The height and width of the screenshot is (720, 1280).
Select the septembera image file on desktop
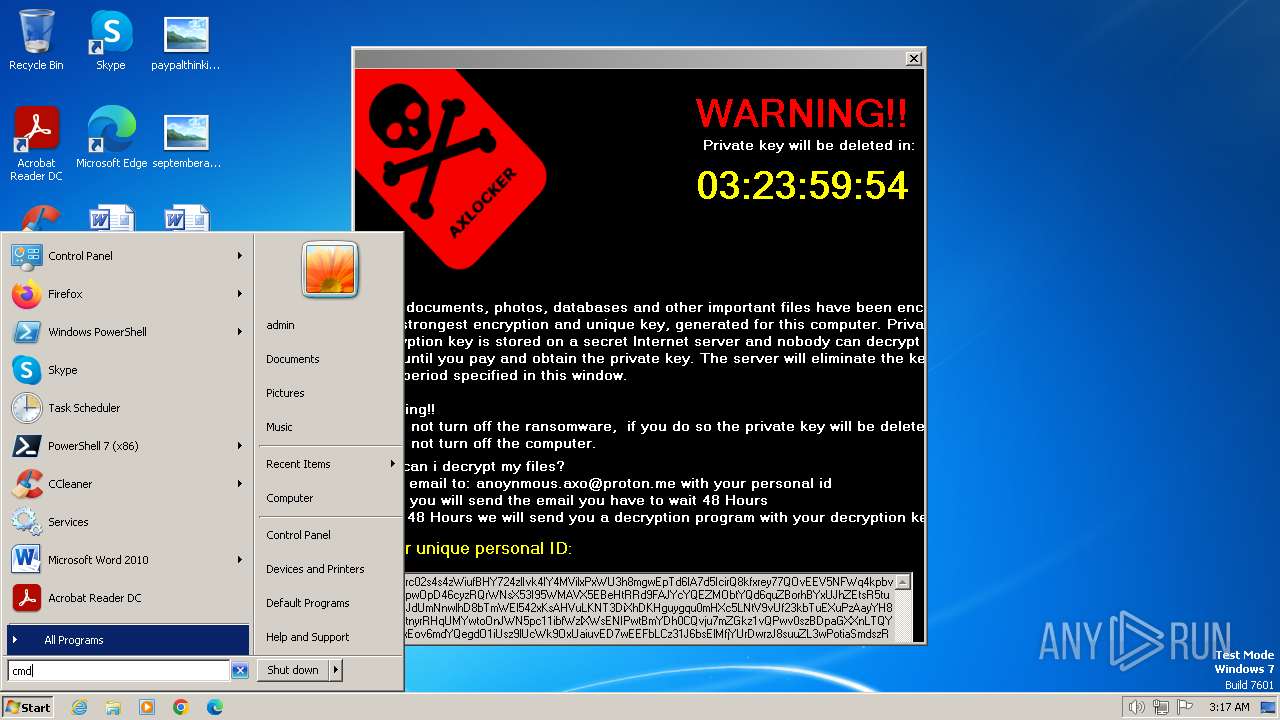point(186,138)
